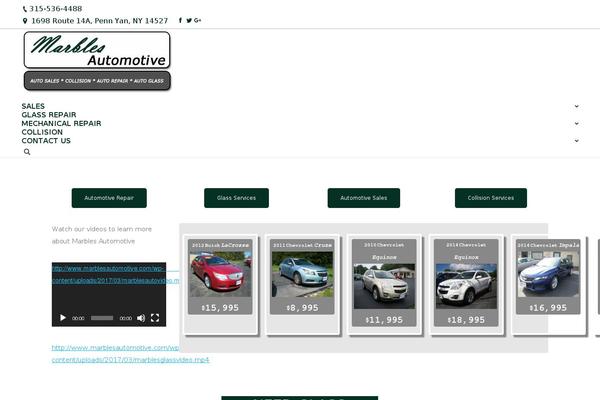This screenshot has height=400, width=600.
Task: Expand the Contact Us menu chevron
Action: point(576,140)
